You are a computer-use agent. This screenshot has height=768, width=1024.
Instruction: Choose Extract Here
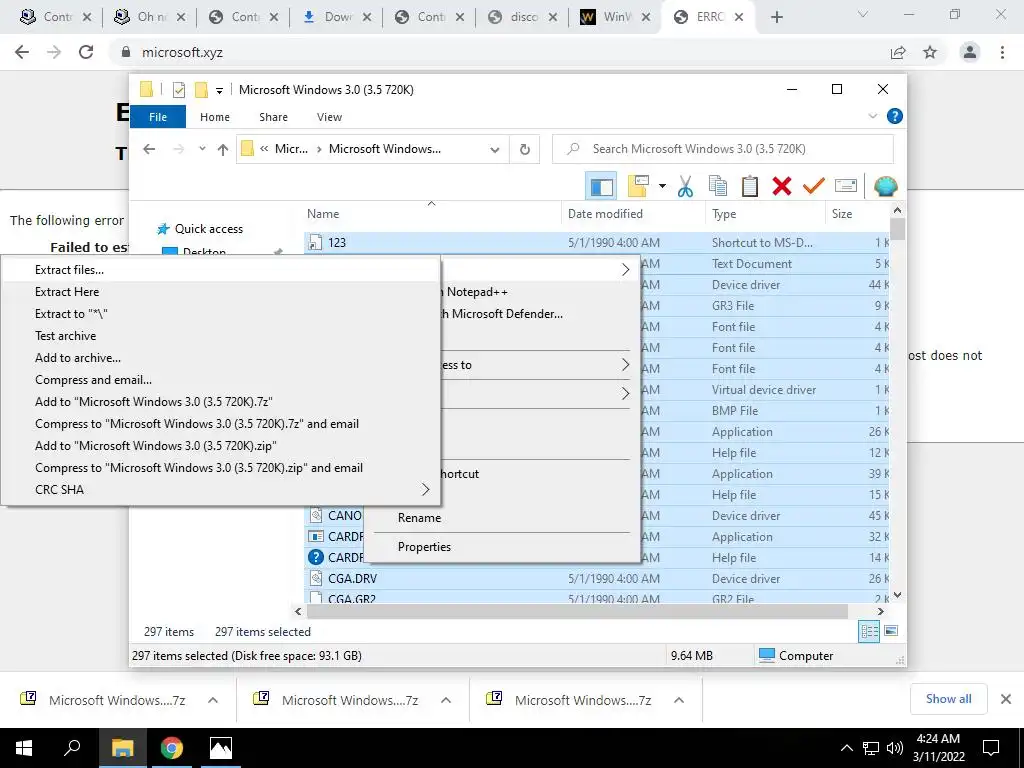221,292
